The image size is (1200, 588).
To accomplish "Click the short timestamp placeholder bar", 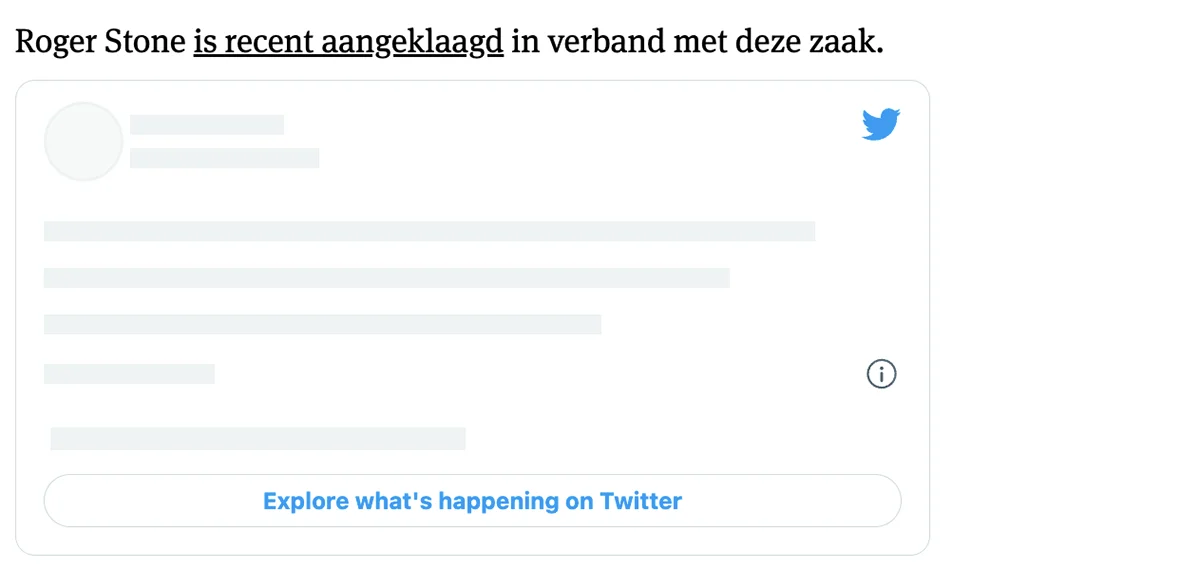I will (x=129, y=374).
